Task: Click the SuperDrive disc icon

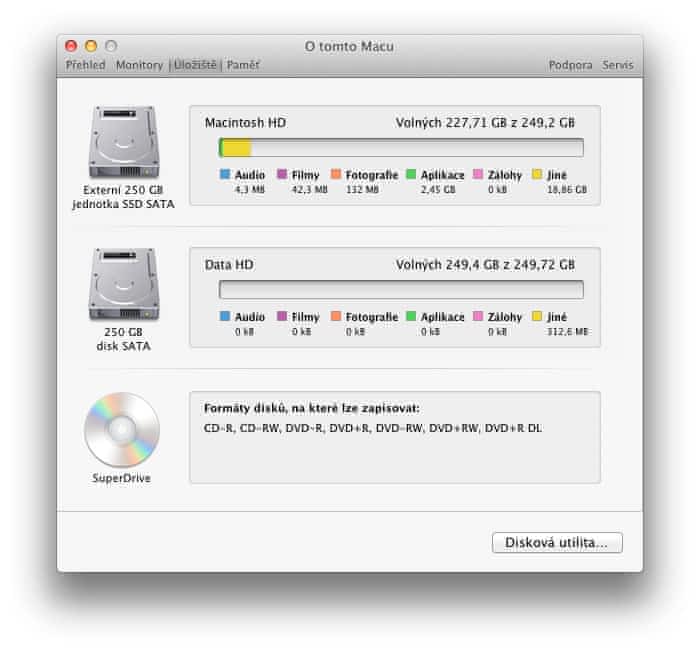Action: coord(122,430)
